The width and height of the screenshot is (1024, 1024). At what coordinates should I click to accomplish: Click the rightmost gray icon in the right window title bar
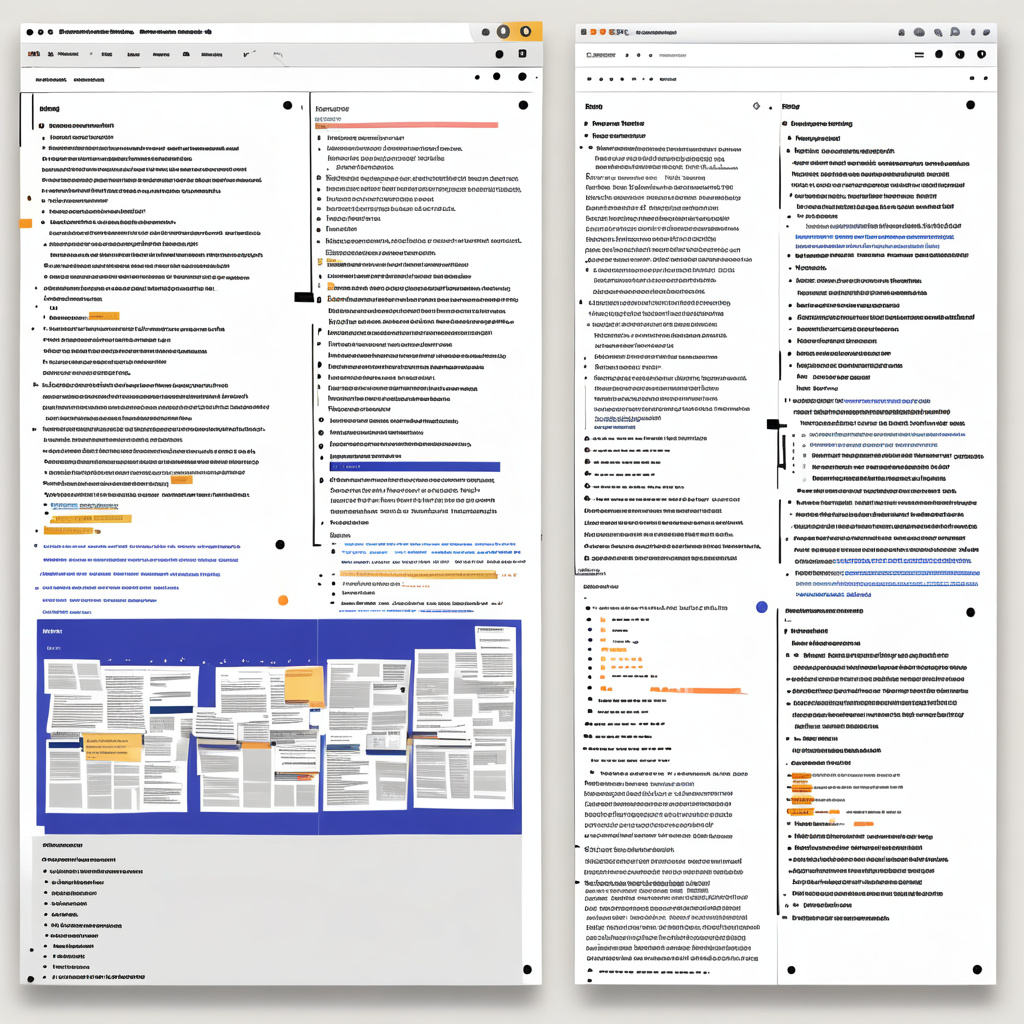[x=984, y=32]
